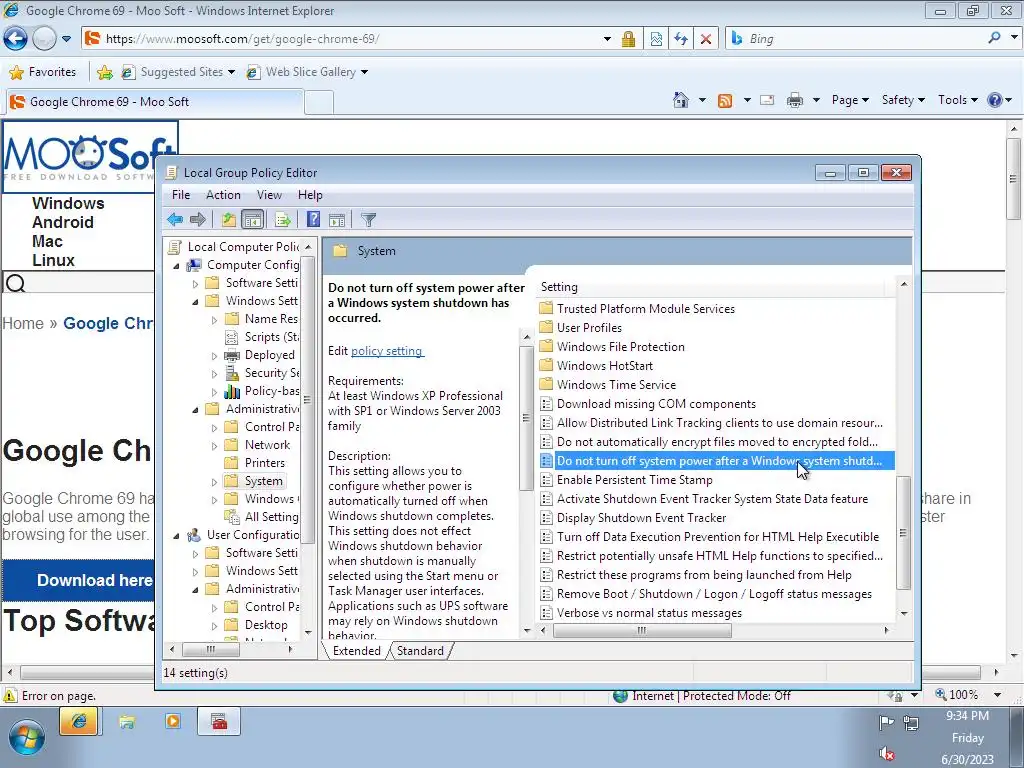Click the Windows category link
Screen dimensions: 1024x768
click(x=68, y=203)
